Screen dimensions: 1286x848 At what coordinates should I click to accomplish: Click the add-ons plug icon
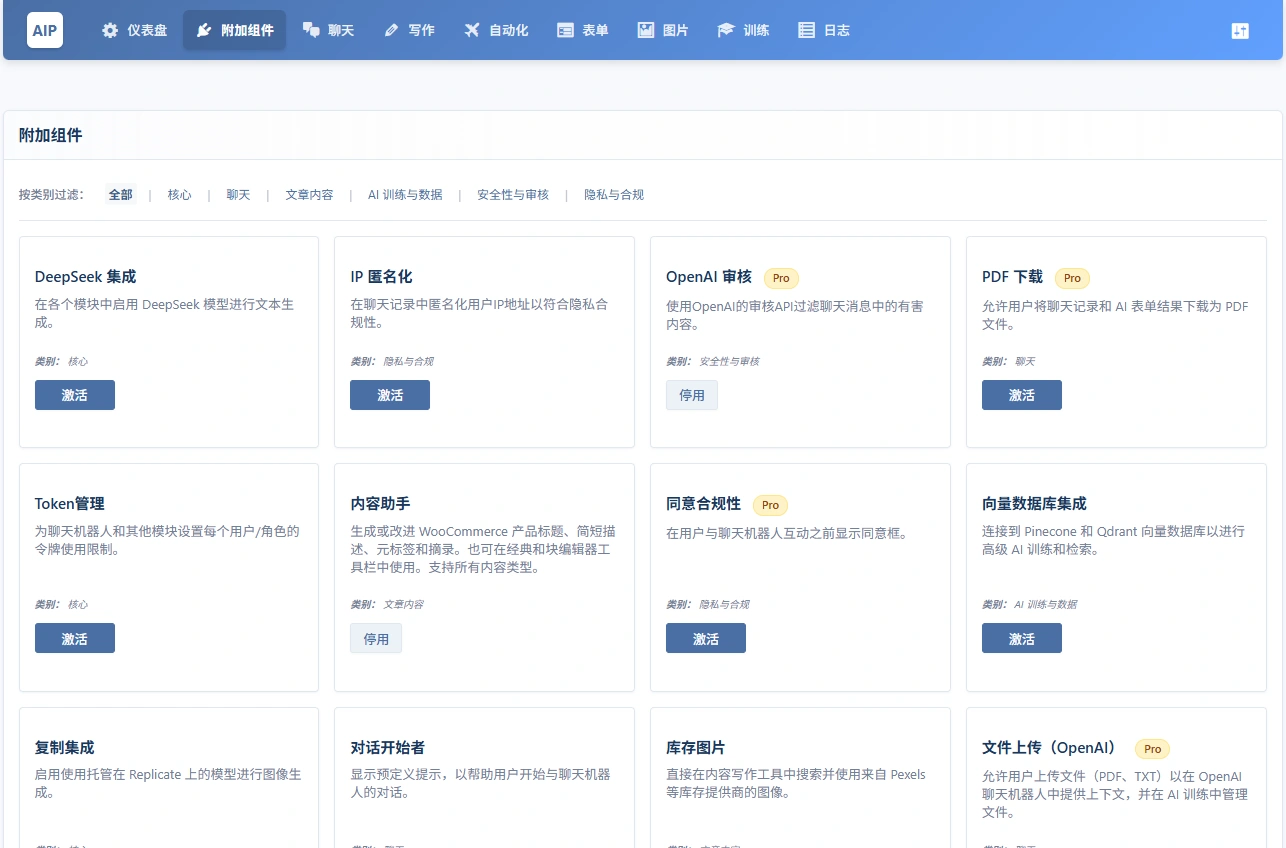204,30
